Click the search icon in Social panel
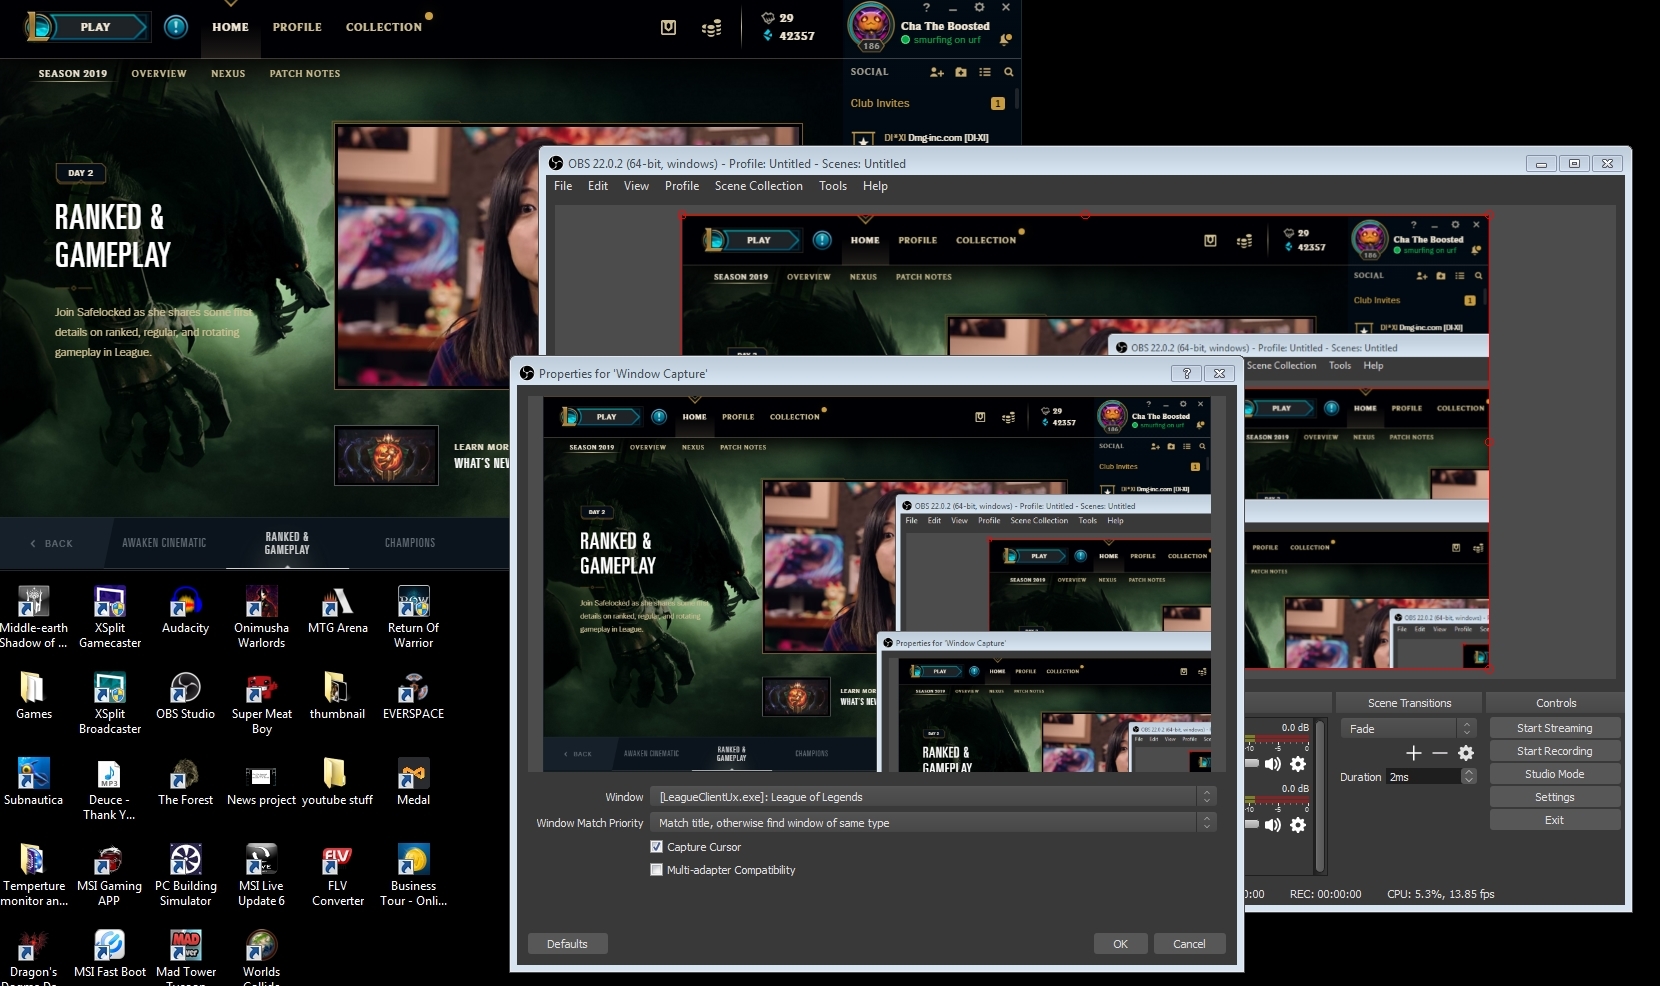The image size is (1660, 986). [x=1009, y=72]
